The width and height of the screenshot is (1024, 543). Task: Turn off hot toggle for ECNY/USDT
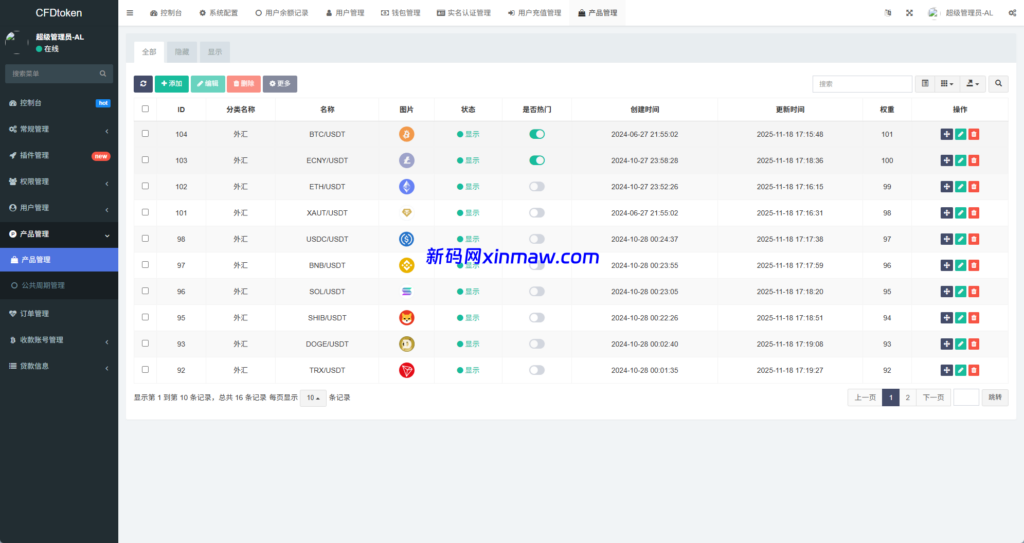coord(537,160)
